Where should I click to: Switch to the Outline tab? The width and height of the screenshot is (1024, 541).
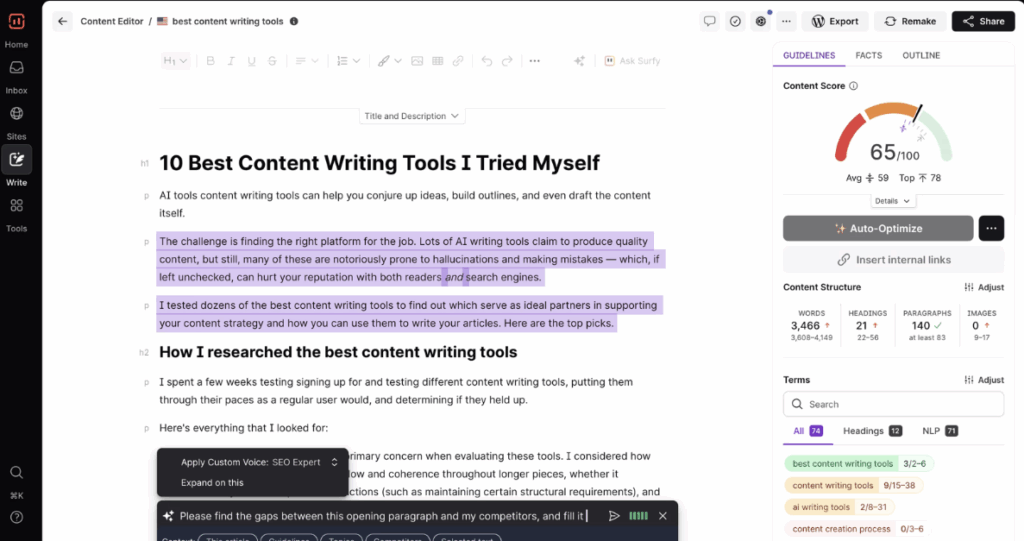coord(920,55)
